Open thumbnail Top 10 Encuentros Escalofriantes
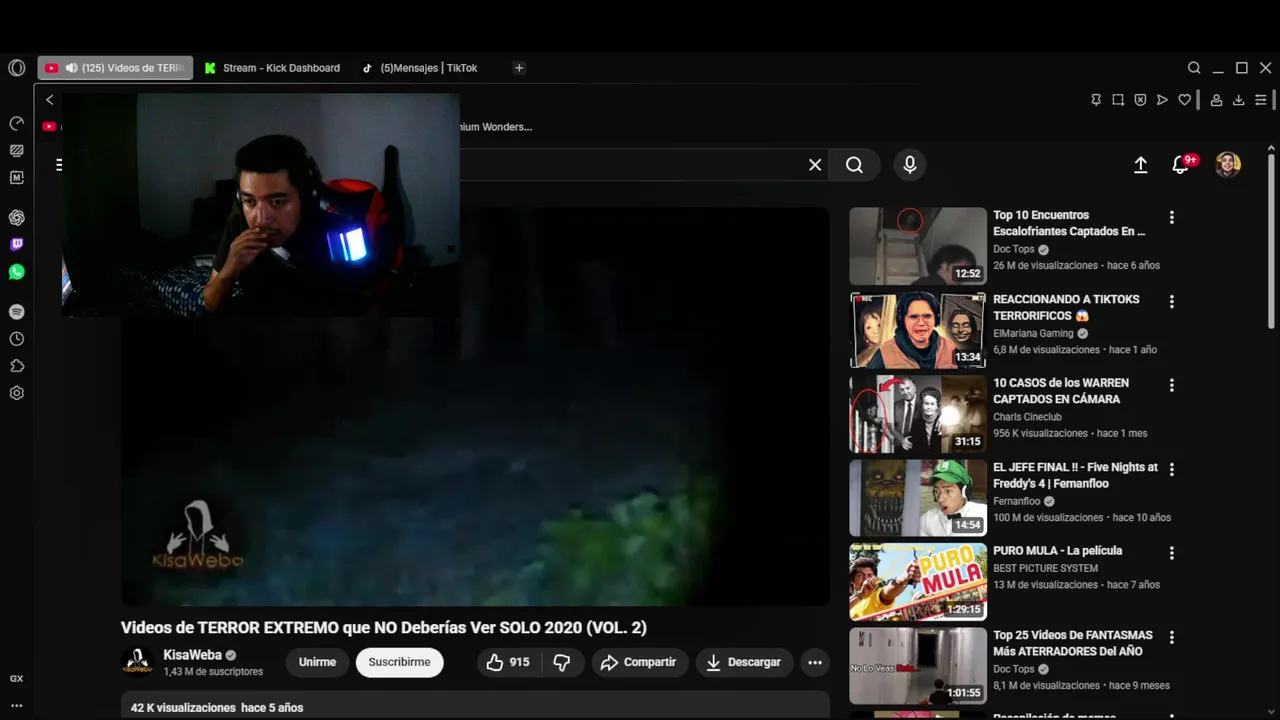The width and height of the screenshot is (1280, 720). pos(918,246)
